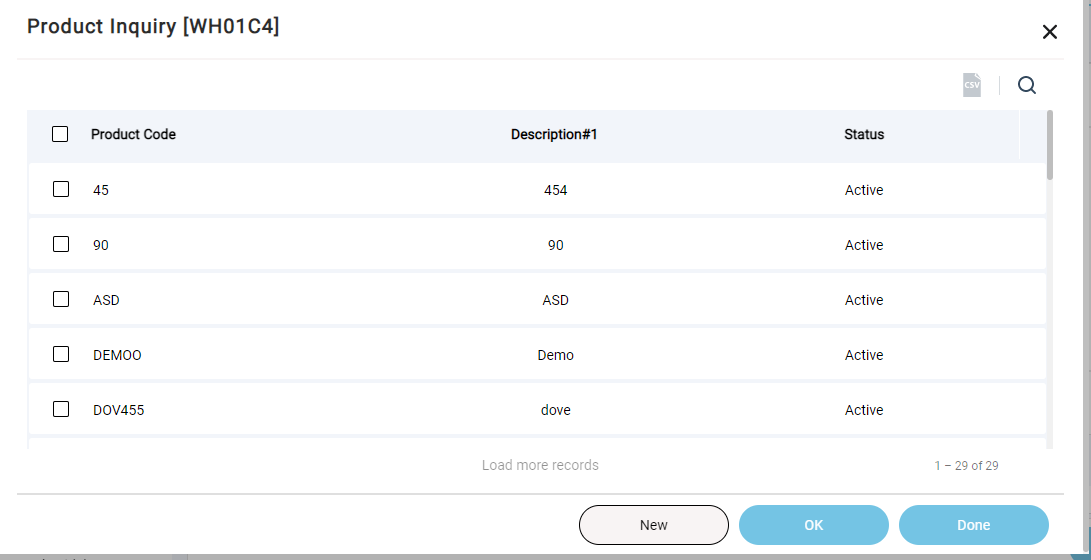Image resolution: width=1091 pixels, height=560 pixels.
Task: Open search with the magnifier icon
Action: coord(1027,86)
